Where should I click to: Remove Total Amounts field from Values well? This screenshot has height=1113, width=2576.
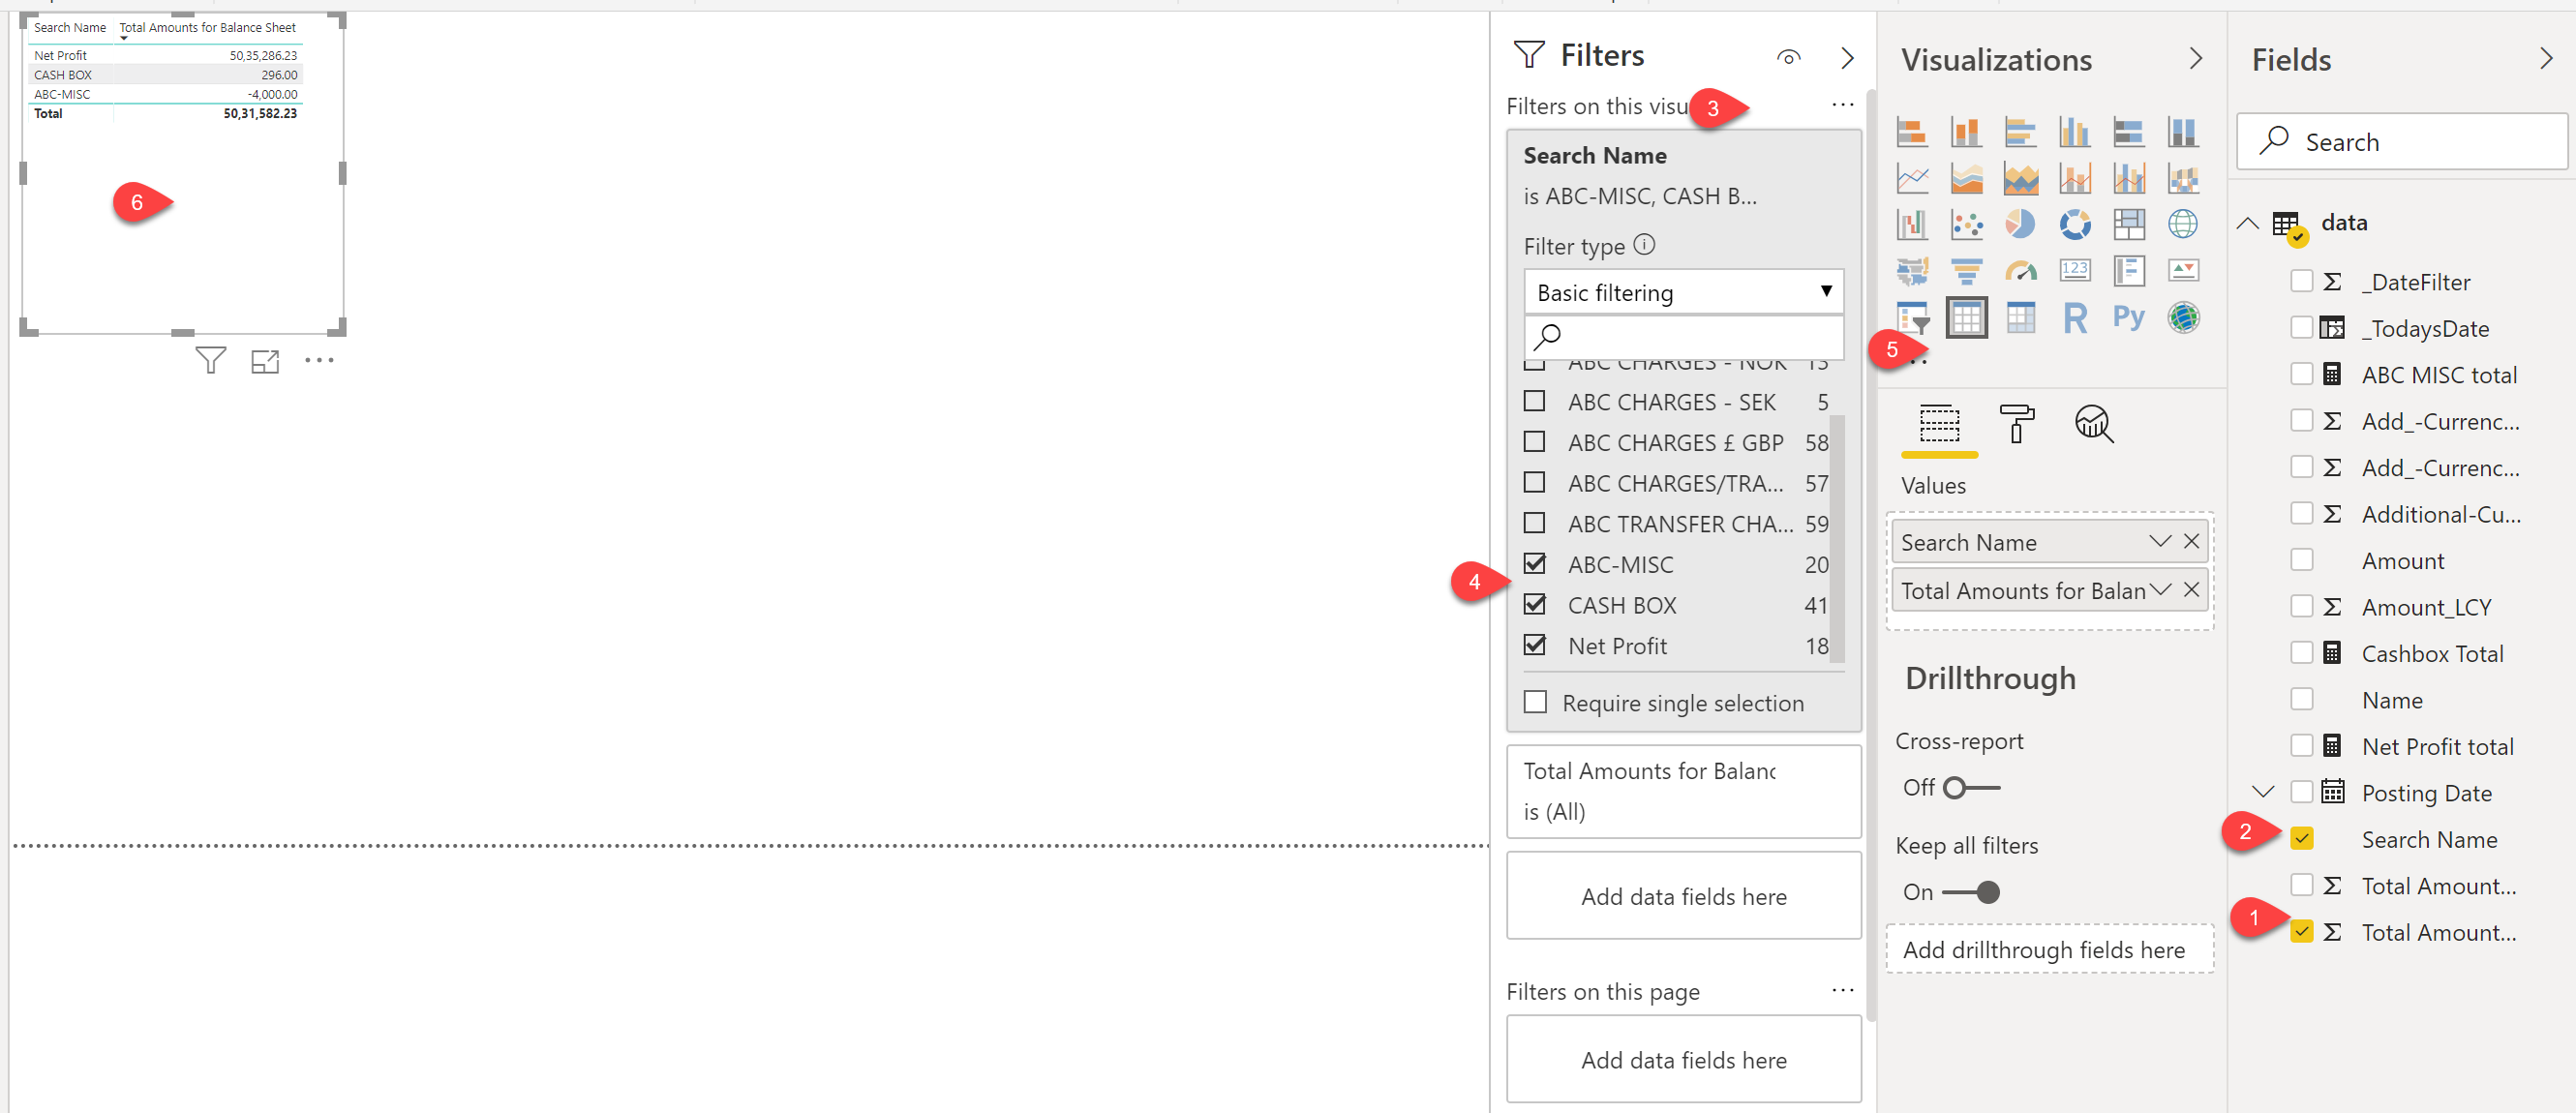2190,589
